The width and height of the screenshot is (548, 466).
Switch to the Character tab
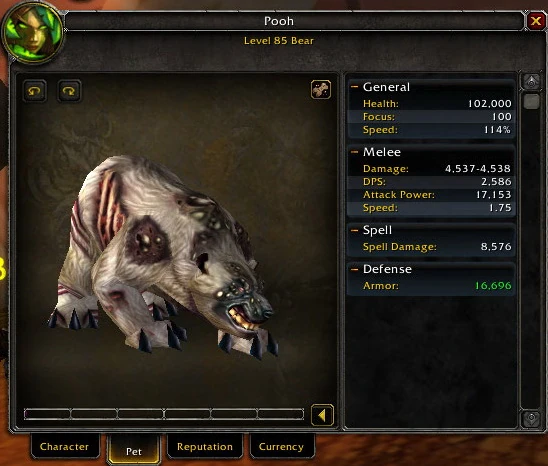click(65, 446)
